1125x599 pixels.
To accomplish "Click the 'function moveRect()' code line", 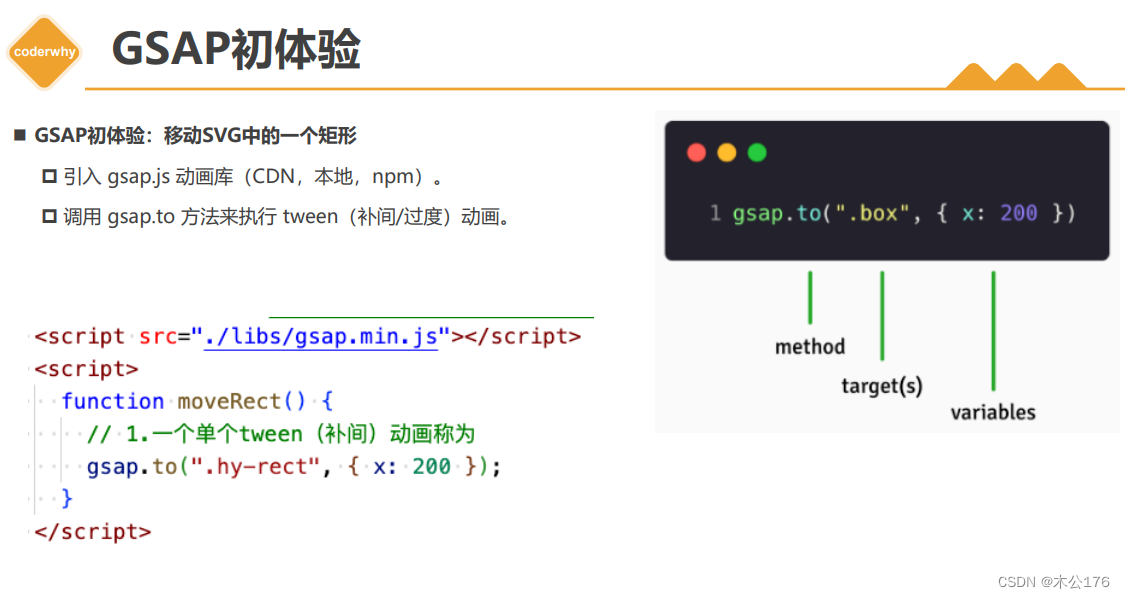I will 197,401.
